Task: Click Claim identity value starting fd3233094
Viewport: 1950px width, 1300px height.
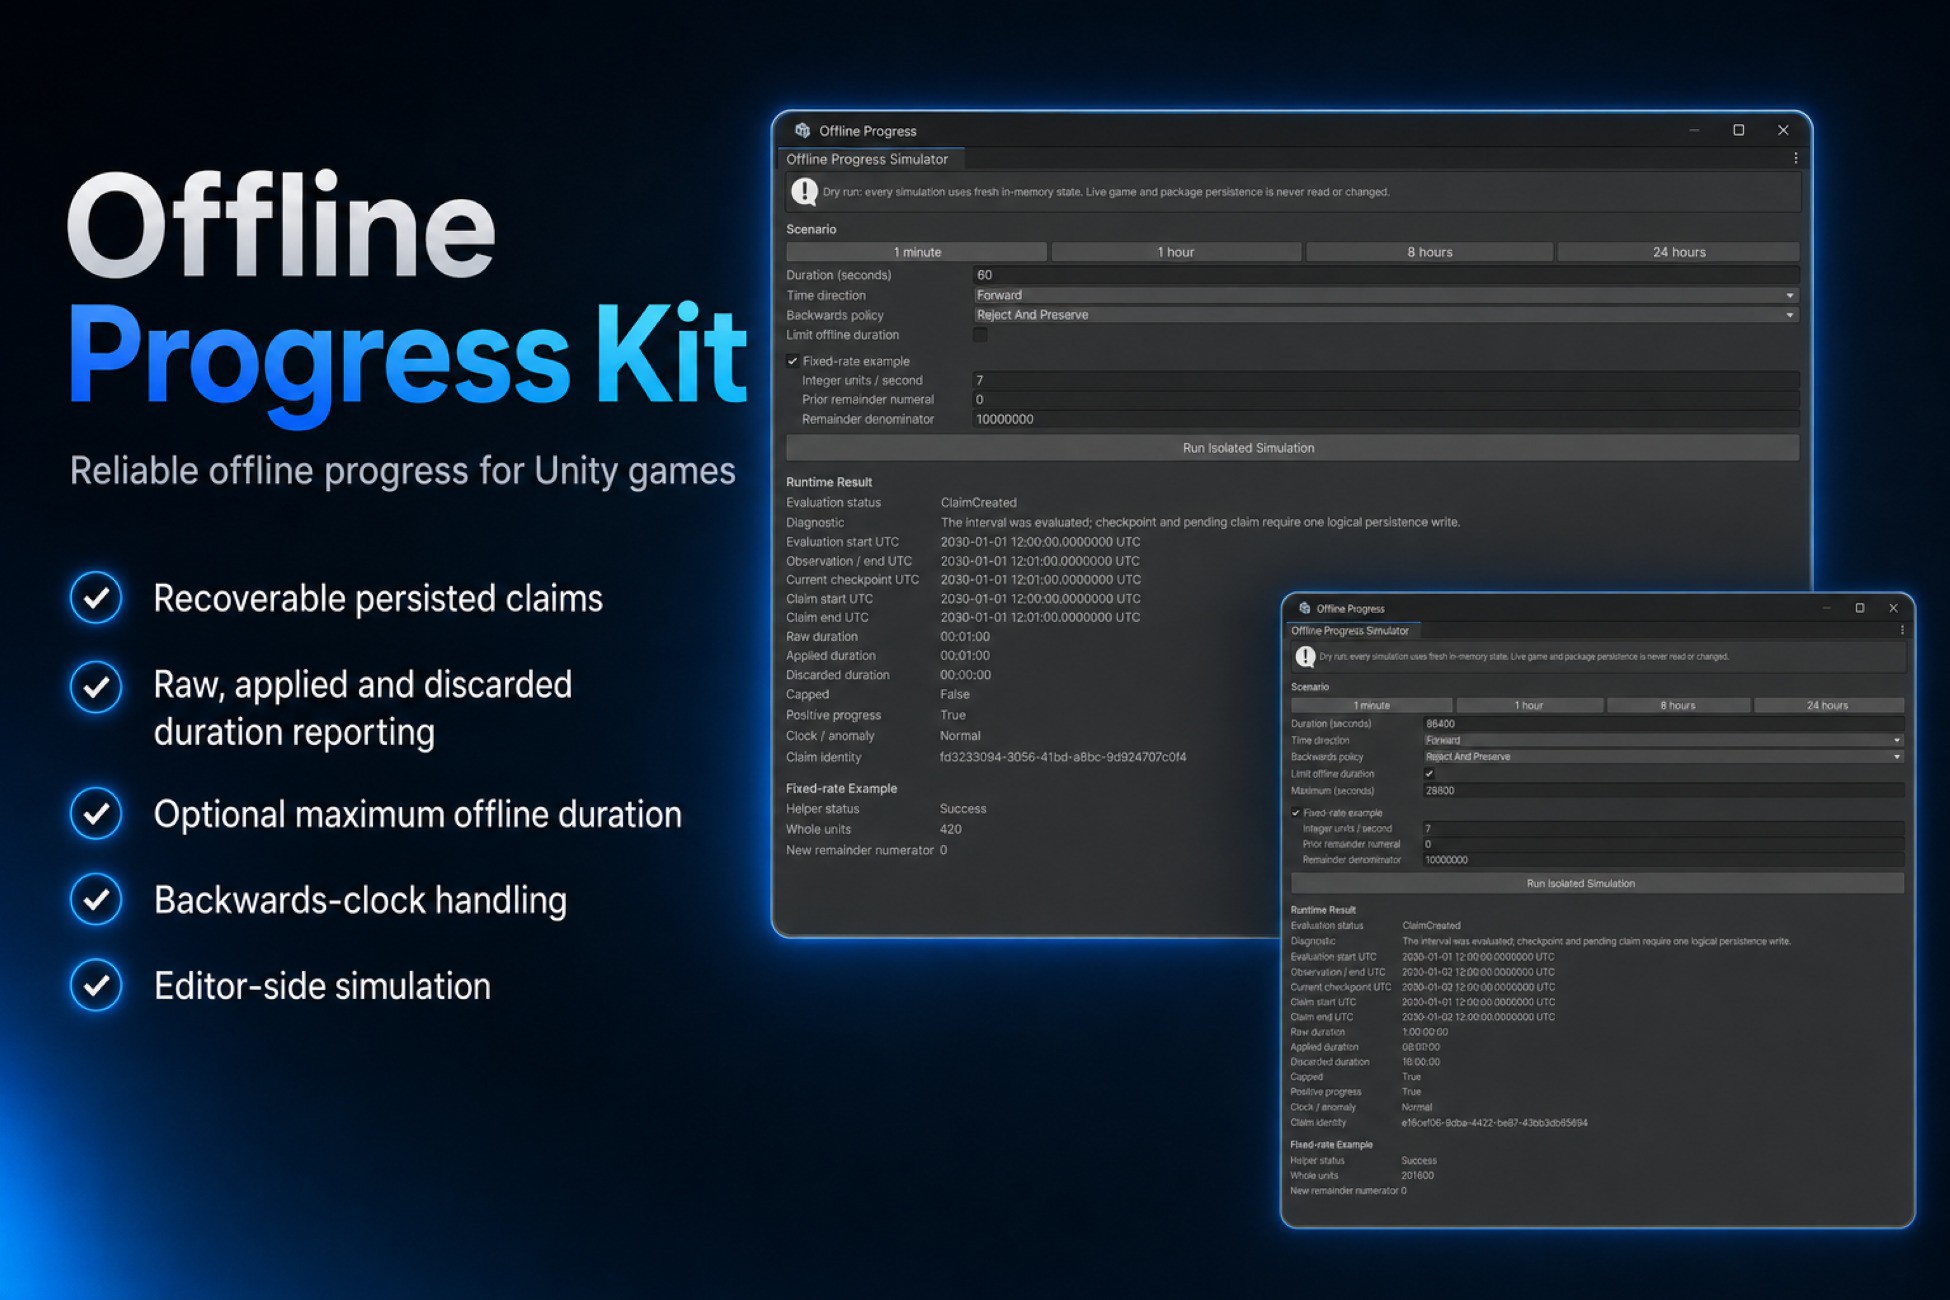Action: click(x=1063, y=757)
